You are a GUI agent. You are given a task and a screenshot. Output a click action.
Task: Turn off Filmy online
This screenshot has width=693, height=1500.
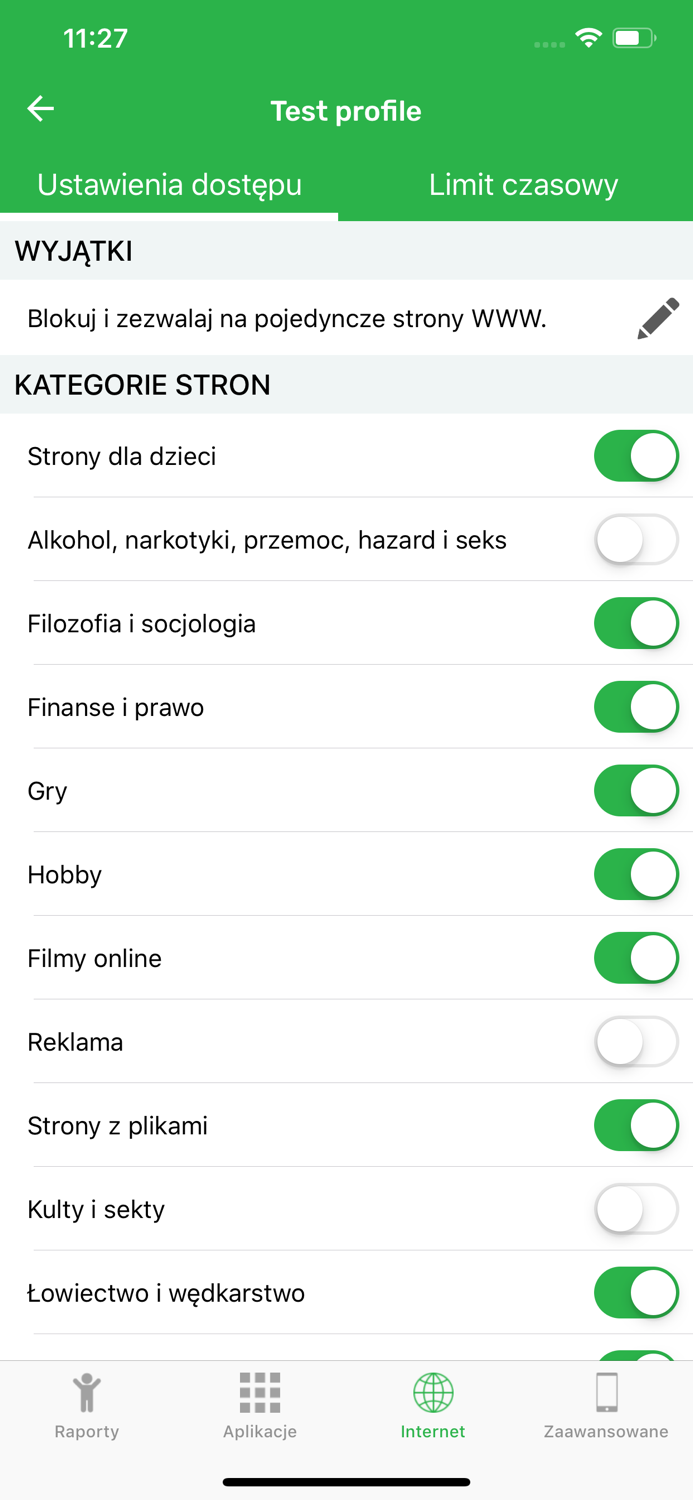[x=637, y=957]
